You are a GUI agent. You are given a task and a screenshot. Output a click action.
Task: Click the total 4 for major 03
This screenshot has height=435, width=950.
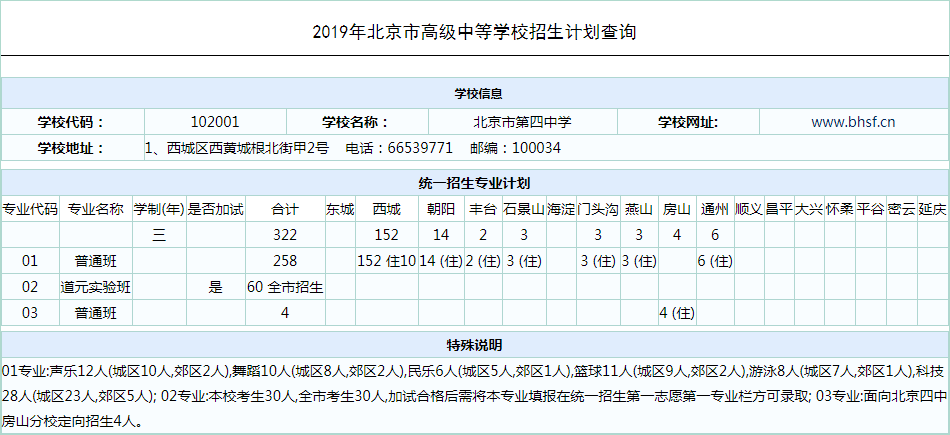click(x=285, y=313)
